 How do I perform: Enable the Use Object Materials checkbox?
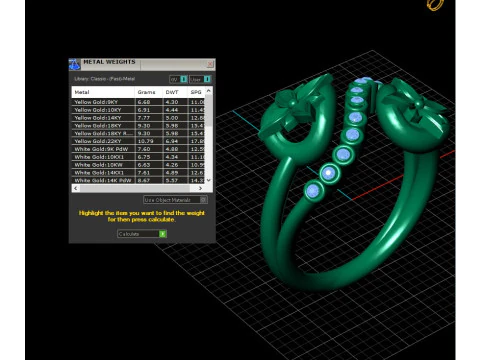pyautogui.click(x=203, y=200)
